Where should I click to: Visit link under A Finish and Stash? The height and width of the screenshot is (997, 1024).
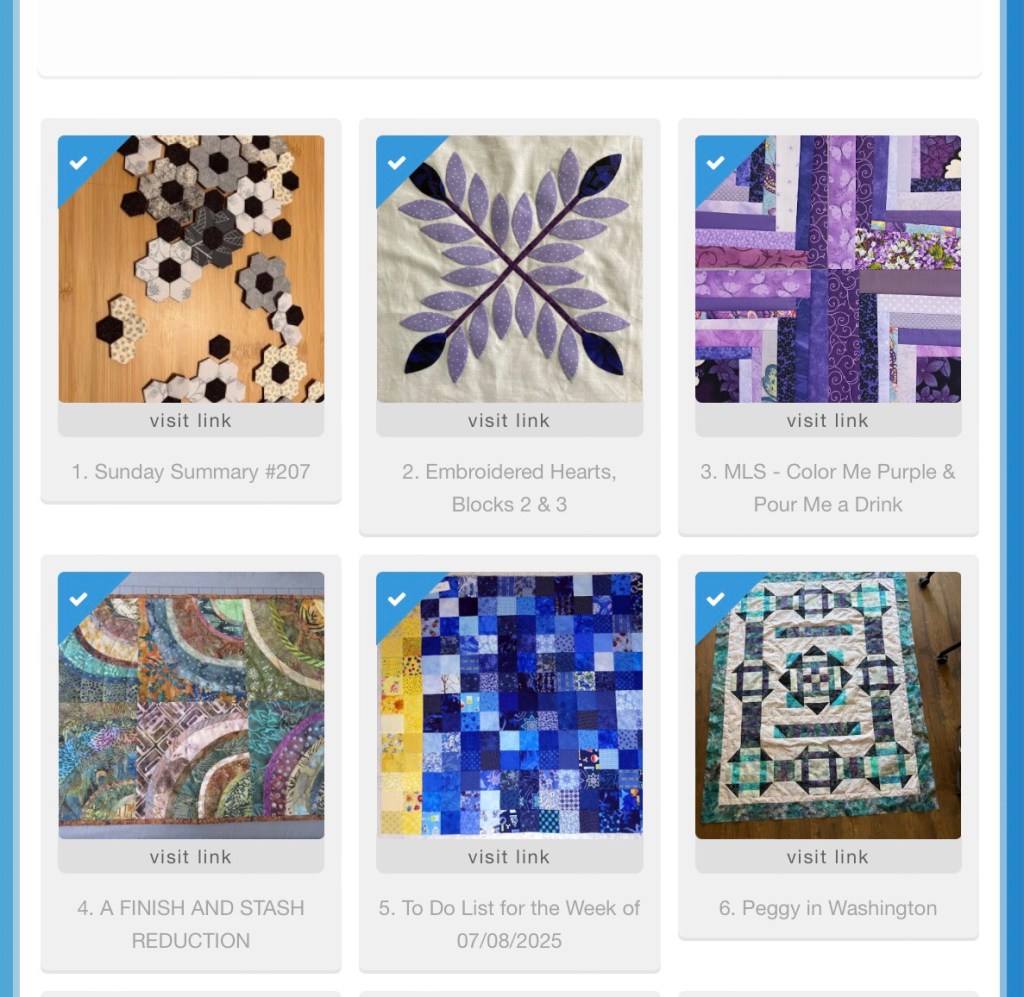click(x=191, y=857)
